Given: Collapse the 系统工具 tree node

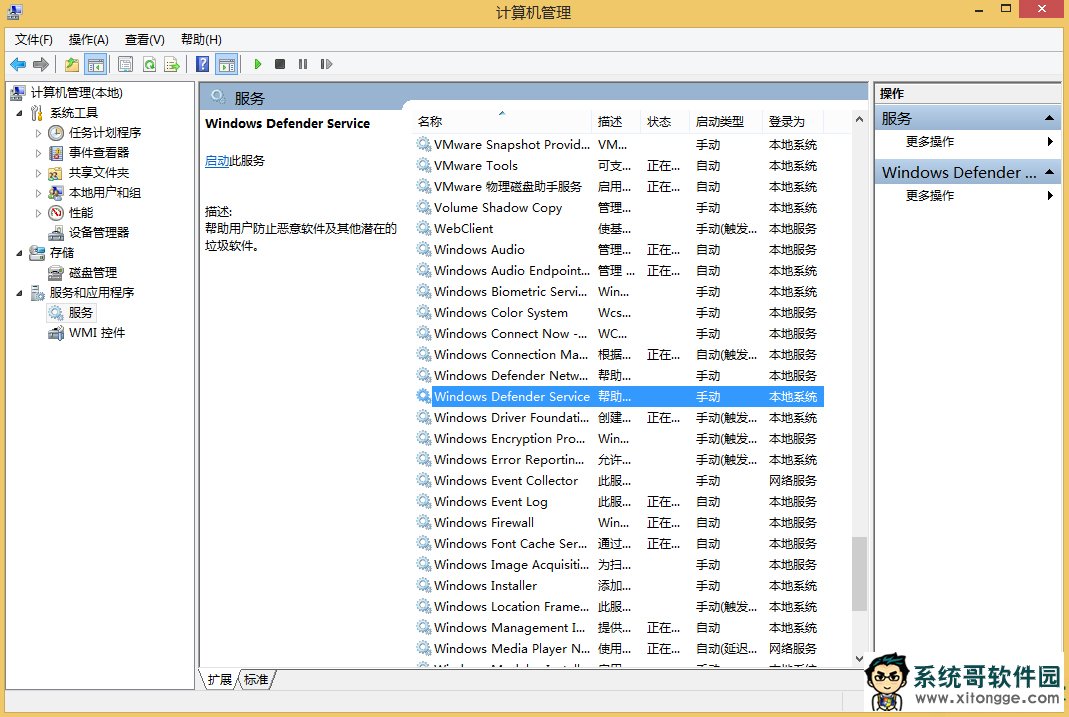Looking at the screenshot, I should 19,113.
